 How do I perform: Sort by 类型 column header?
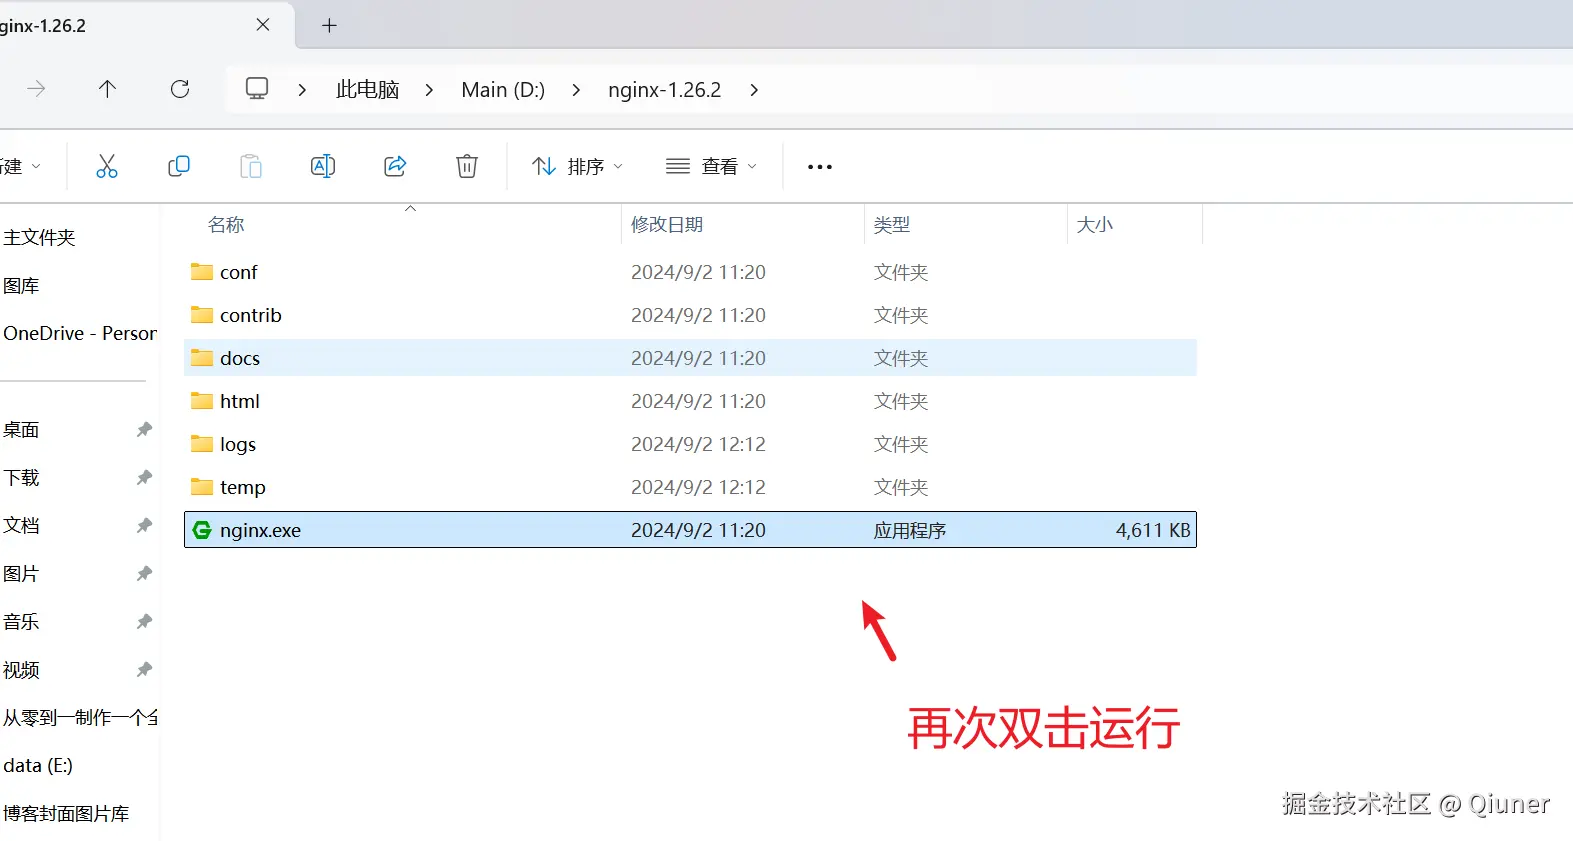point(892,225)
